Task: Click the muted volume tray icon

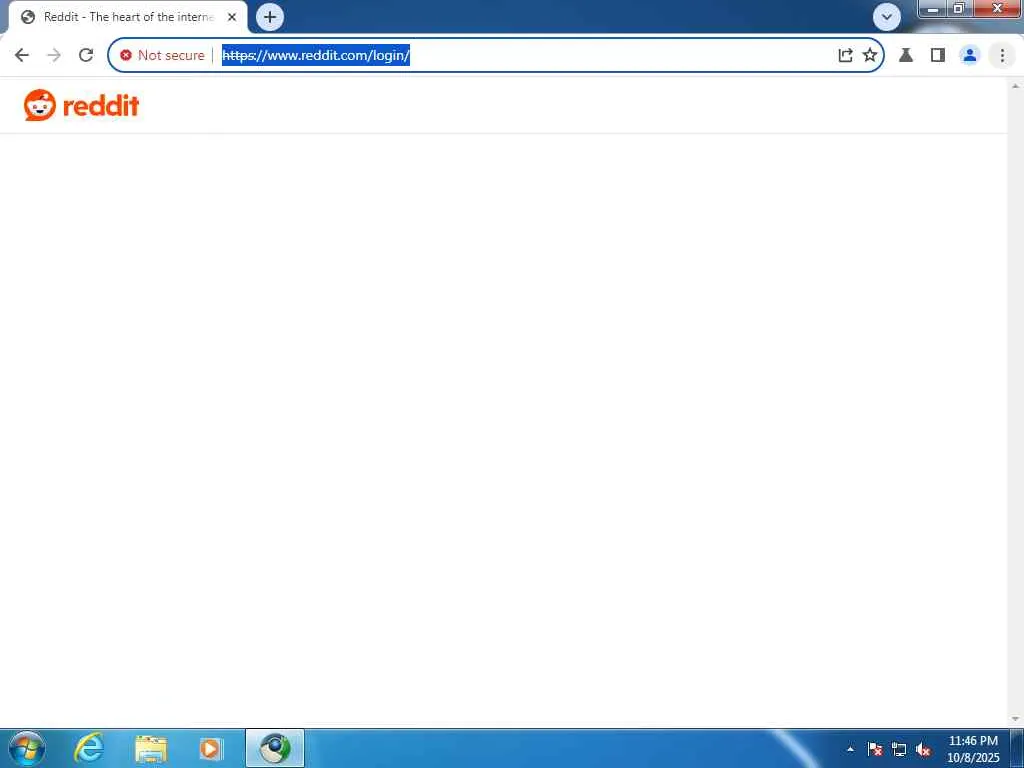Action: pyautogui.click(x=923, y=749)
